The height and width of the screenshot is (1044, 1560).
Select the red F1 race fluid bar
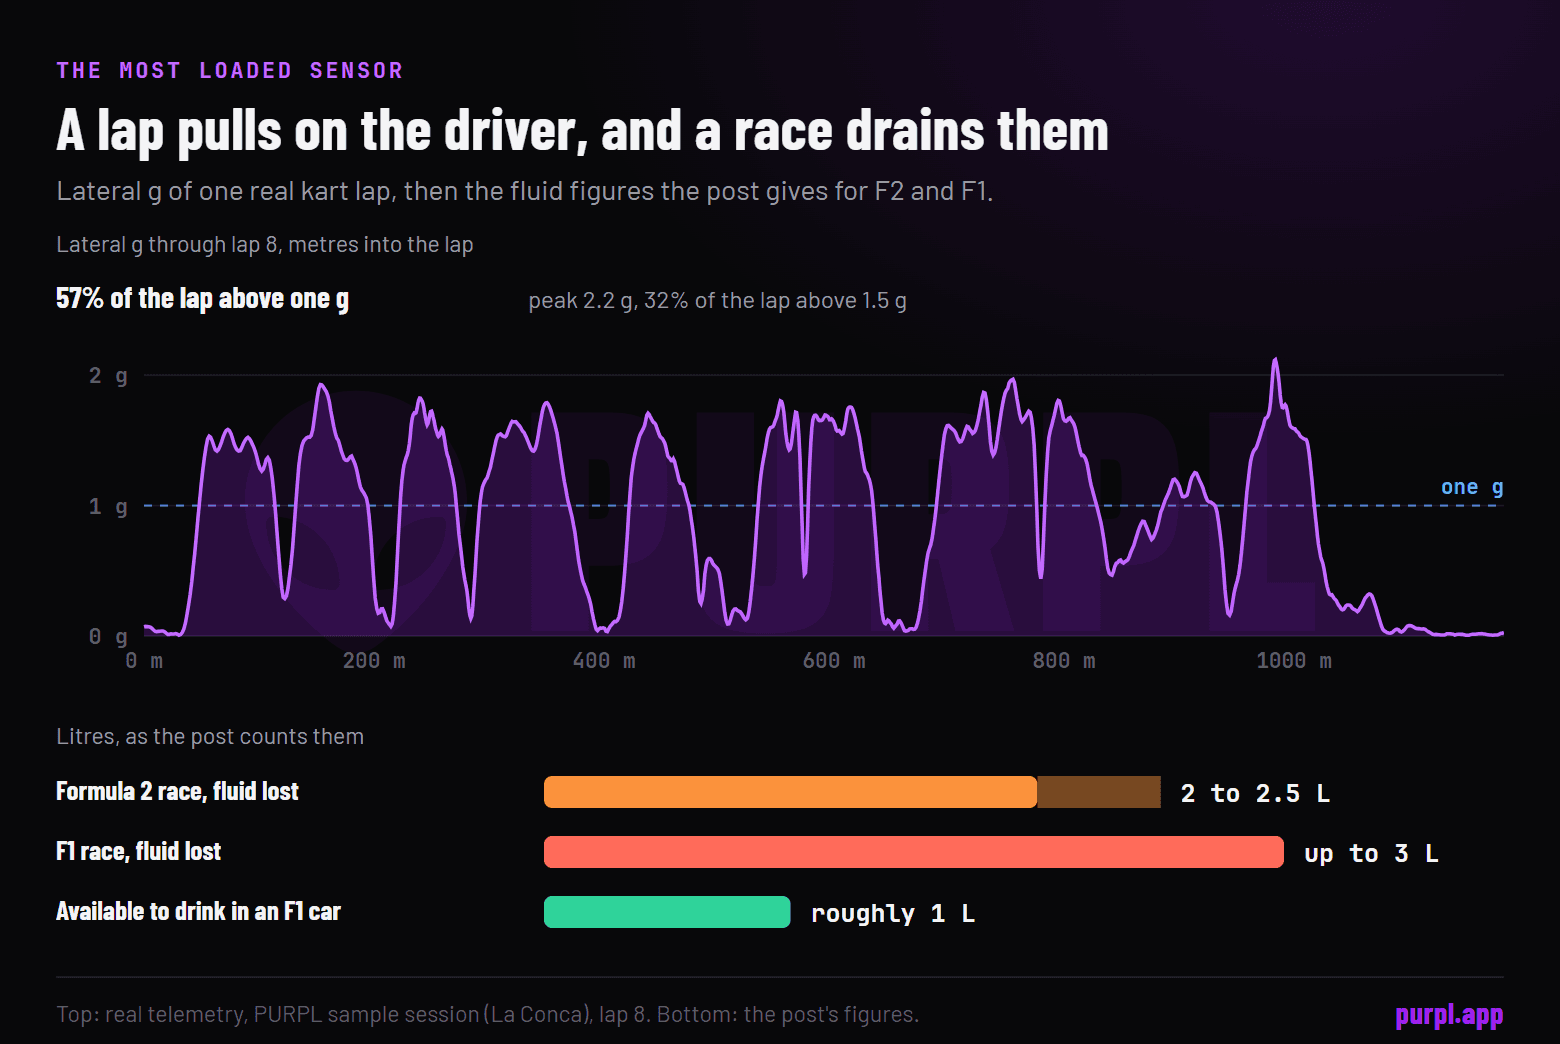click(x=914, y=852)
